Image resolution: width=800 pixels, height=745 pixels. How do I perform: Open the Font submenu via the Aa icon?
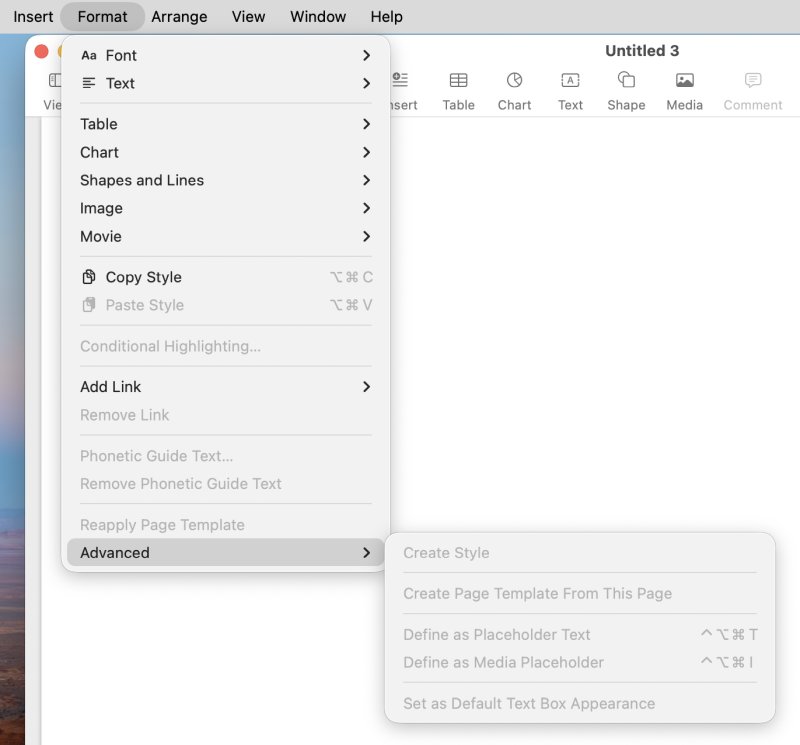point(89,56)
